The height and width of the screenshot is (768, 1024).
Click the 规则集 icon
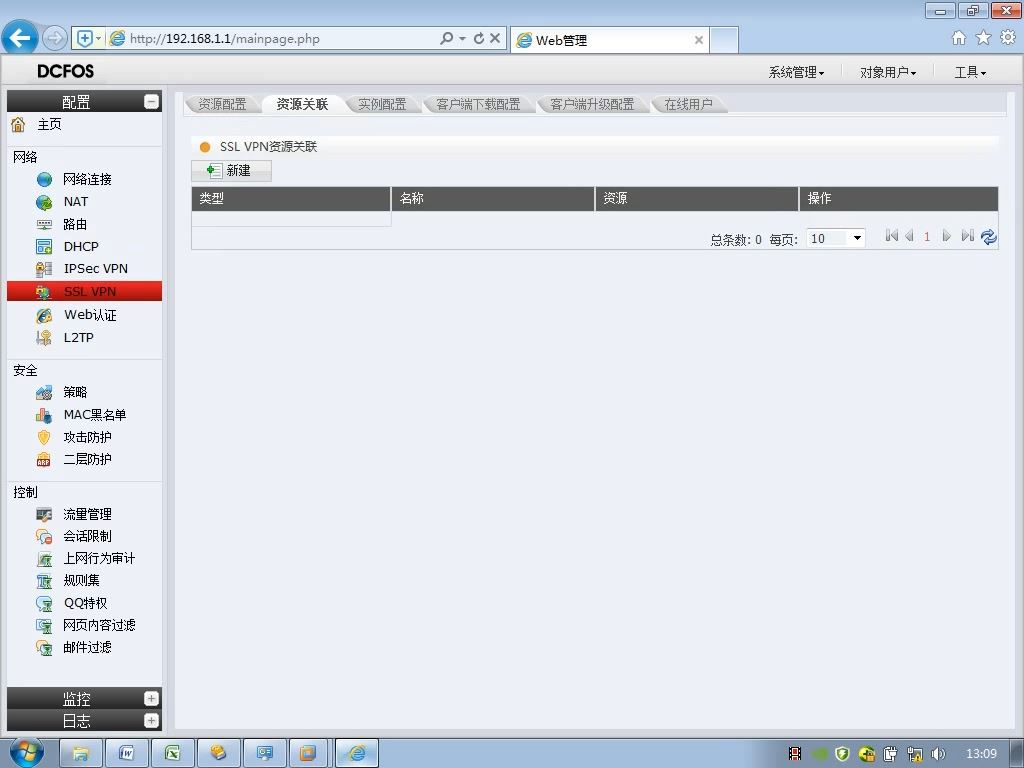pos(44,581)
